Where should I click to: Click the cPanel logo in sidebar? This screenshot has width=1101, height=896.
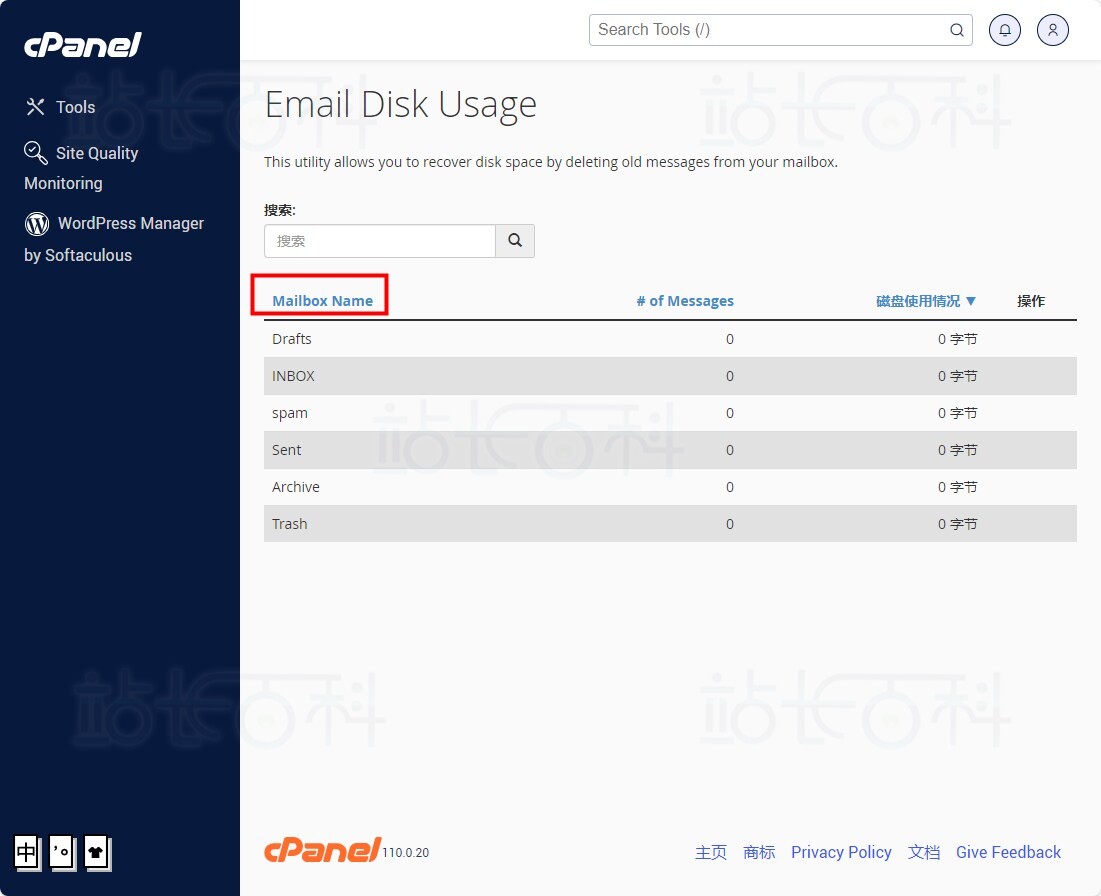click(x=83, y=45)
